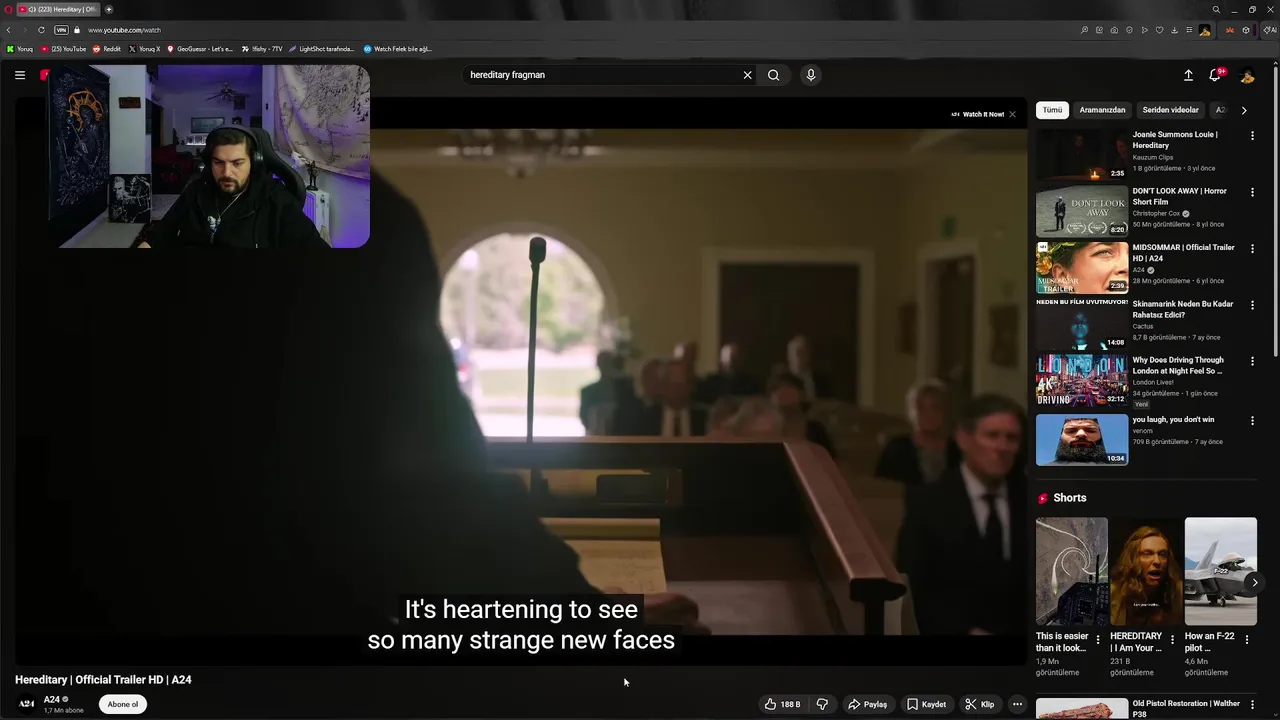Image resolution: width=1280 pixels, height=720 pixels.
Task: Open options for London driving video
Action: 1252,361
